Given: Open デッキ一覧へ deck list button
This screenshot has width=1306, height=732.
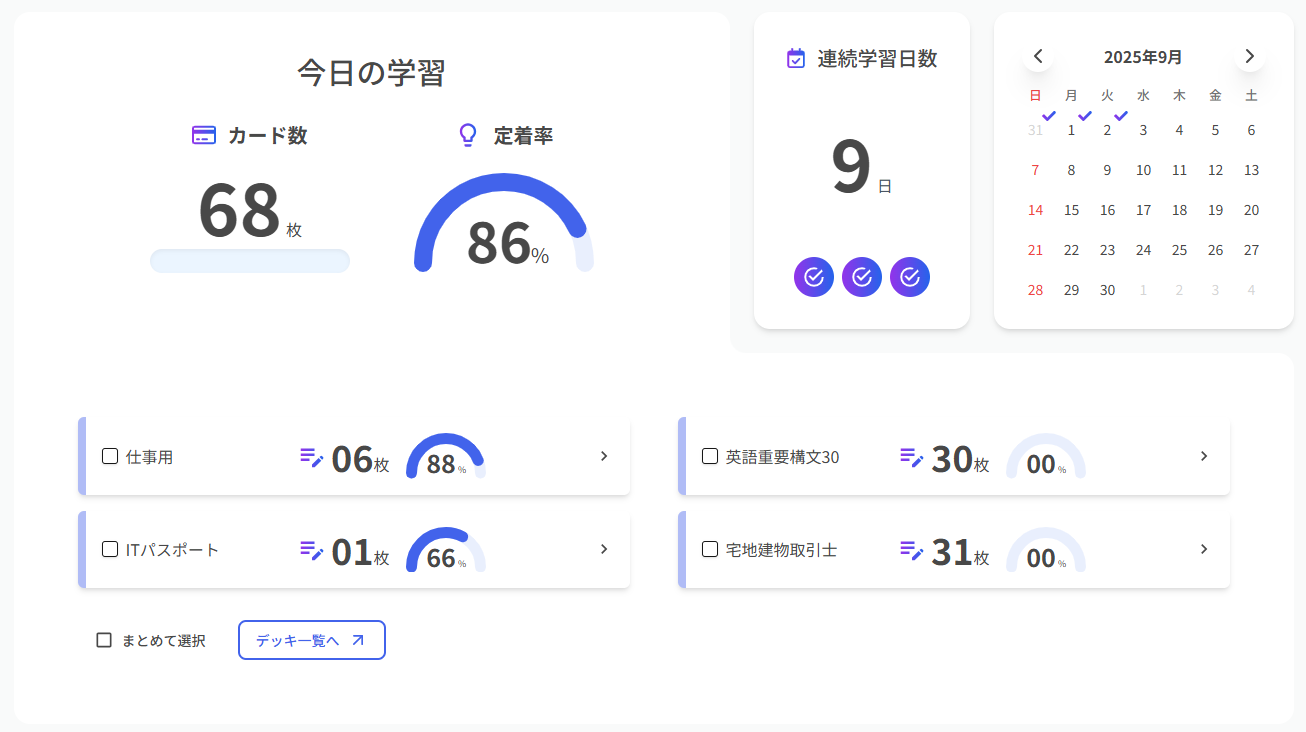Looking at the screenshot, I should tap(311, 640).
